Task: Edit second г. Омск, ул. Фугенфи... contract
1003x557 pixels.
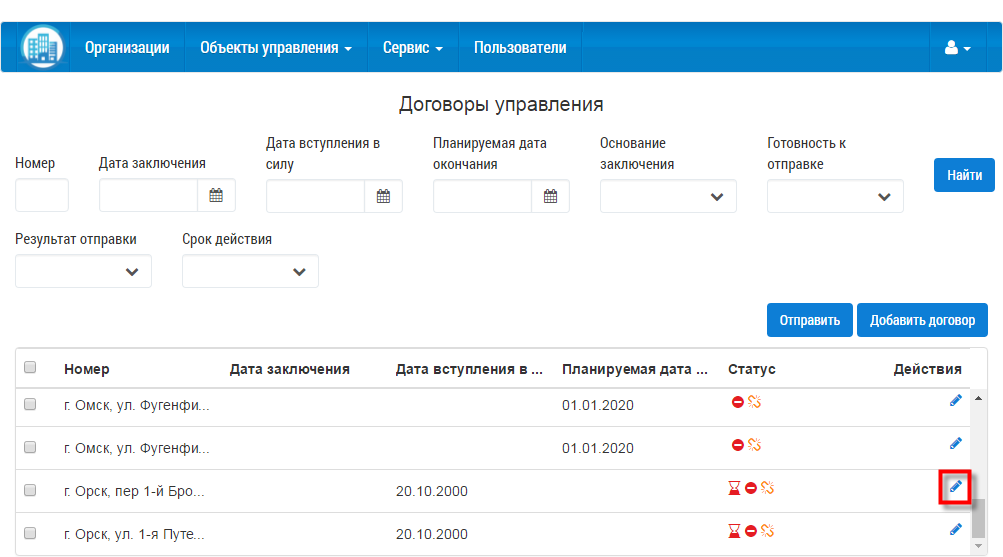Action: pyautogui.click(x=956, y=443)
